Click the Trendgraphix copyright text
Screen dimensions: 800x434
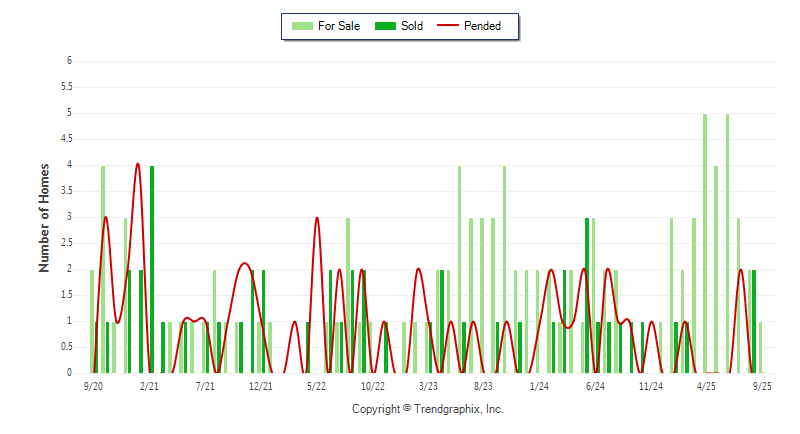pos(427,409)
